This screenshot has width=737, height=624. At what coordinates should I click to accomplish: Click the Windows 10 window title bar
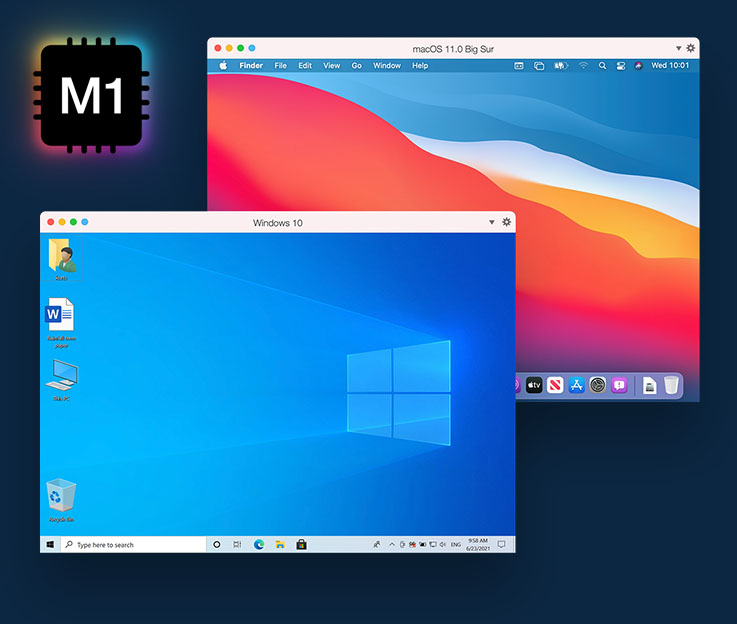tap(277, 223)
